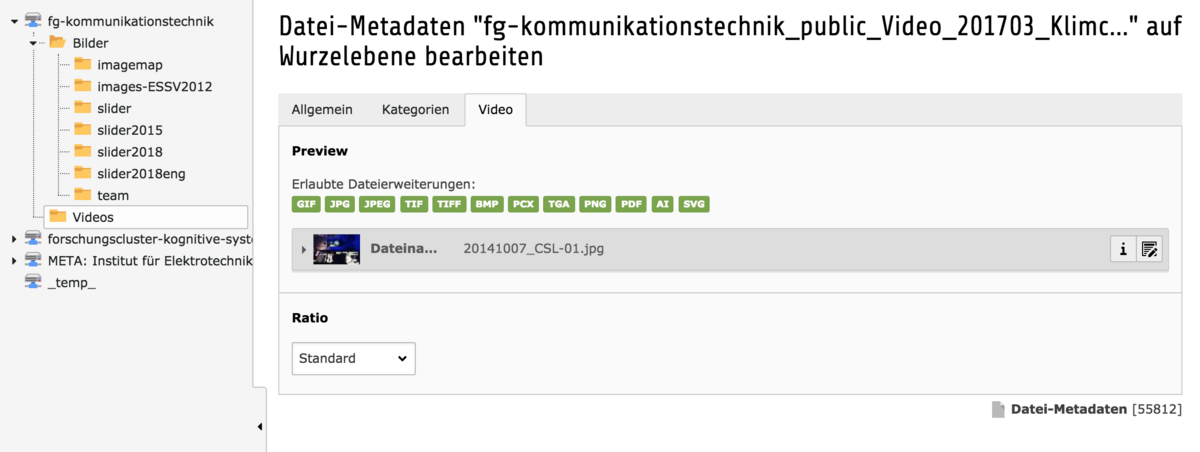Click the edit metadata icon in file row
The height and width of the screenshot is (452, 1200).
(1149, 250)
